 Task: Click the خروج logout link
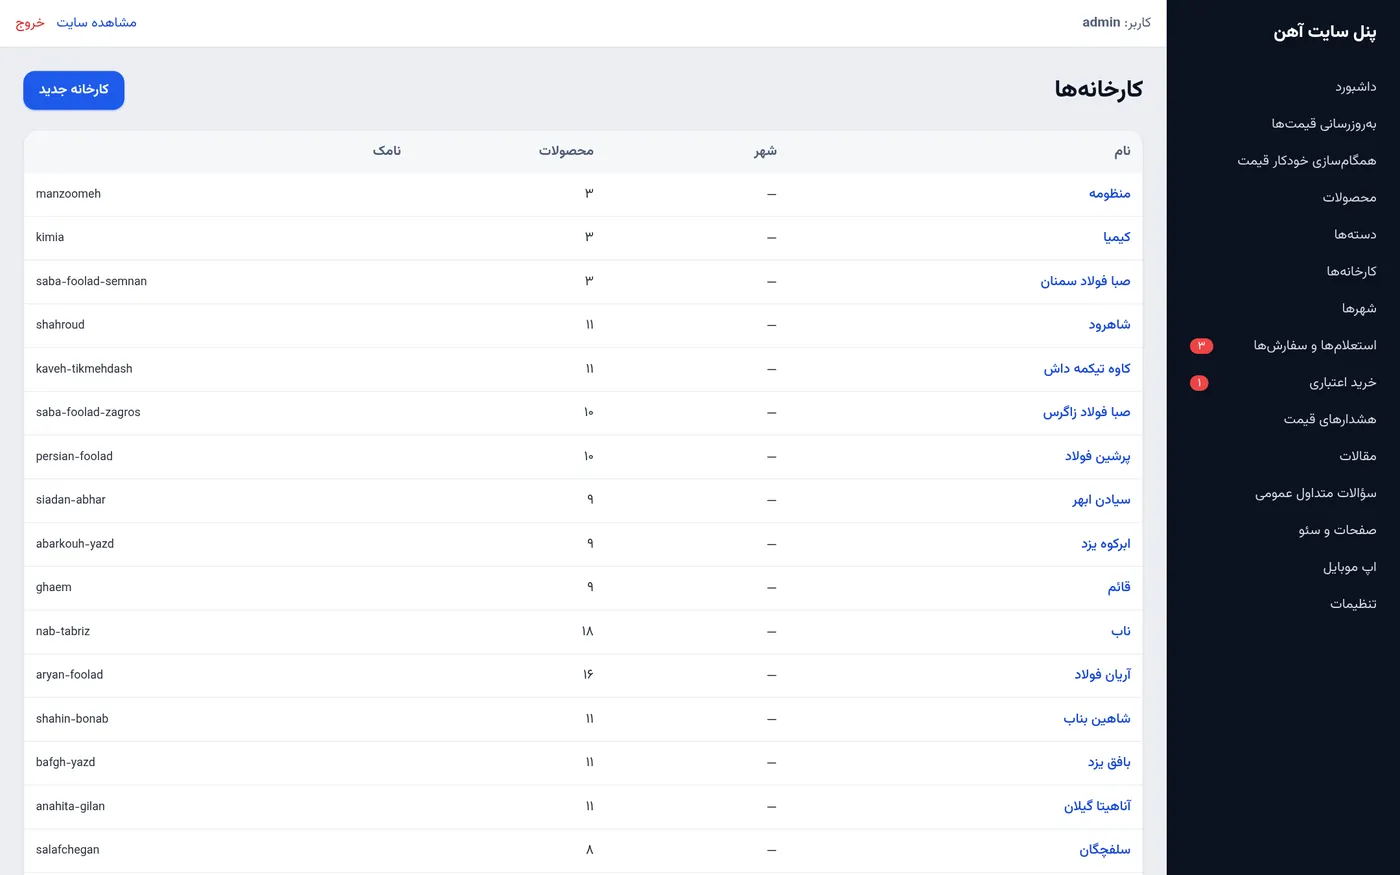coord(30,22)
